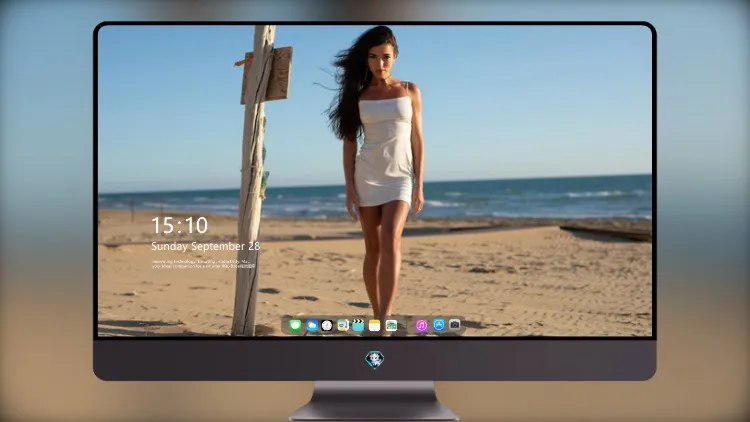Open the Maps app in the dock

pyautogui.click(x=343, y=325)
